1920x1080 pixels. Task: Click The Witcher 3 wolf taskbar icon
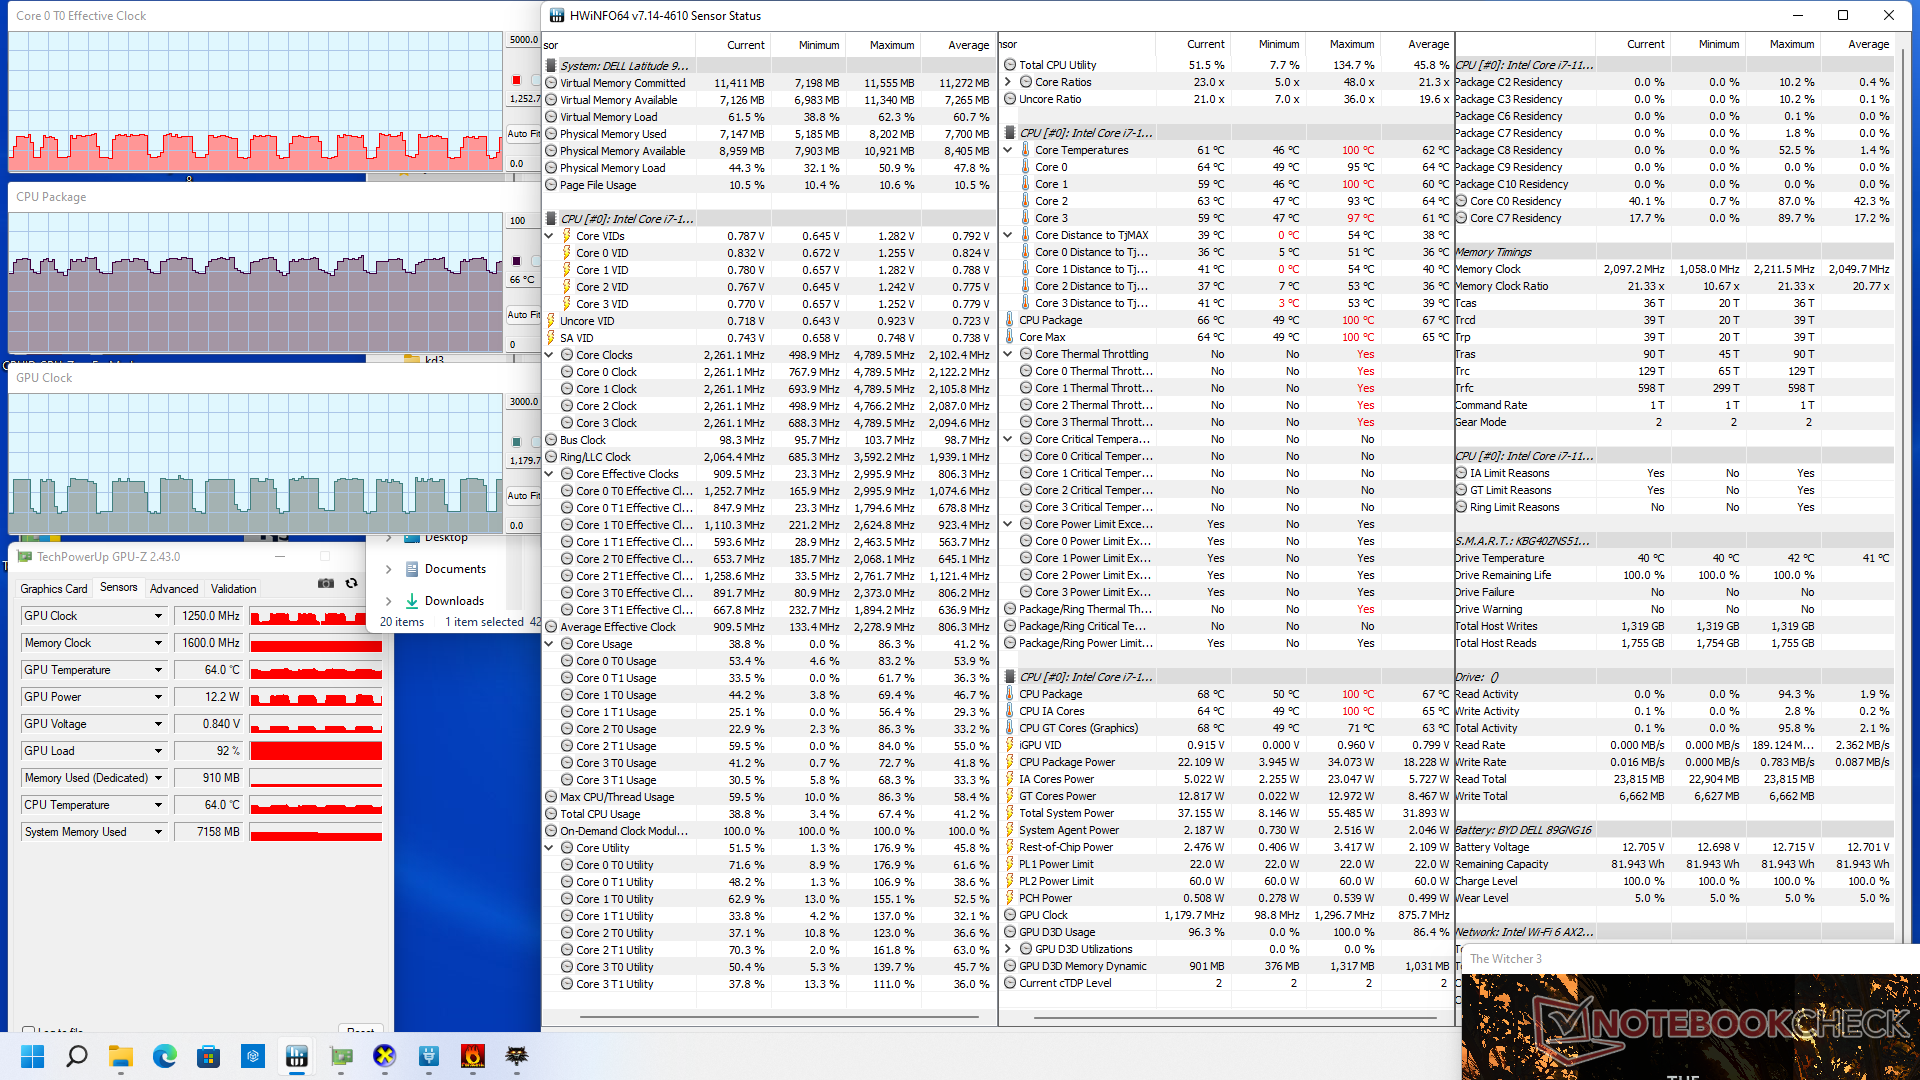point(517,1056)
